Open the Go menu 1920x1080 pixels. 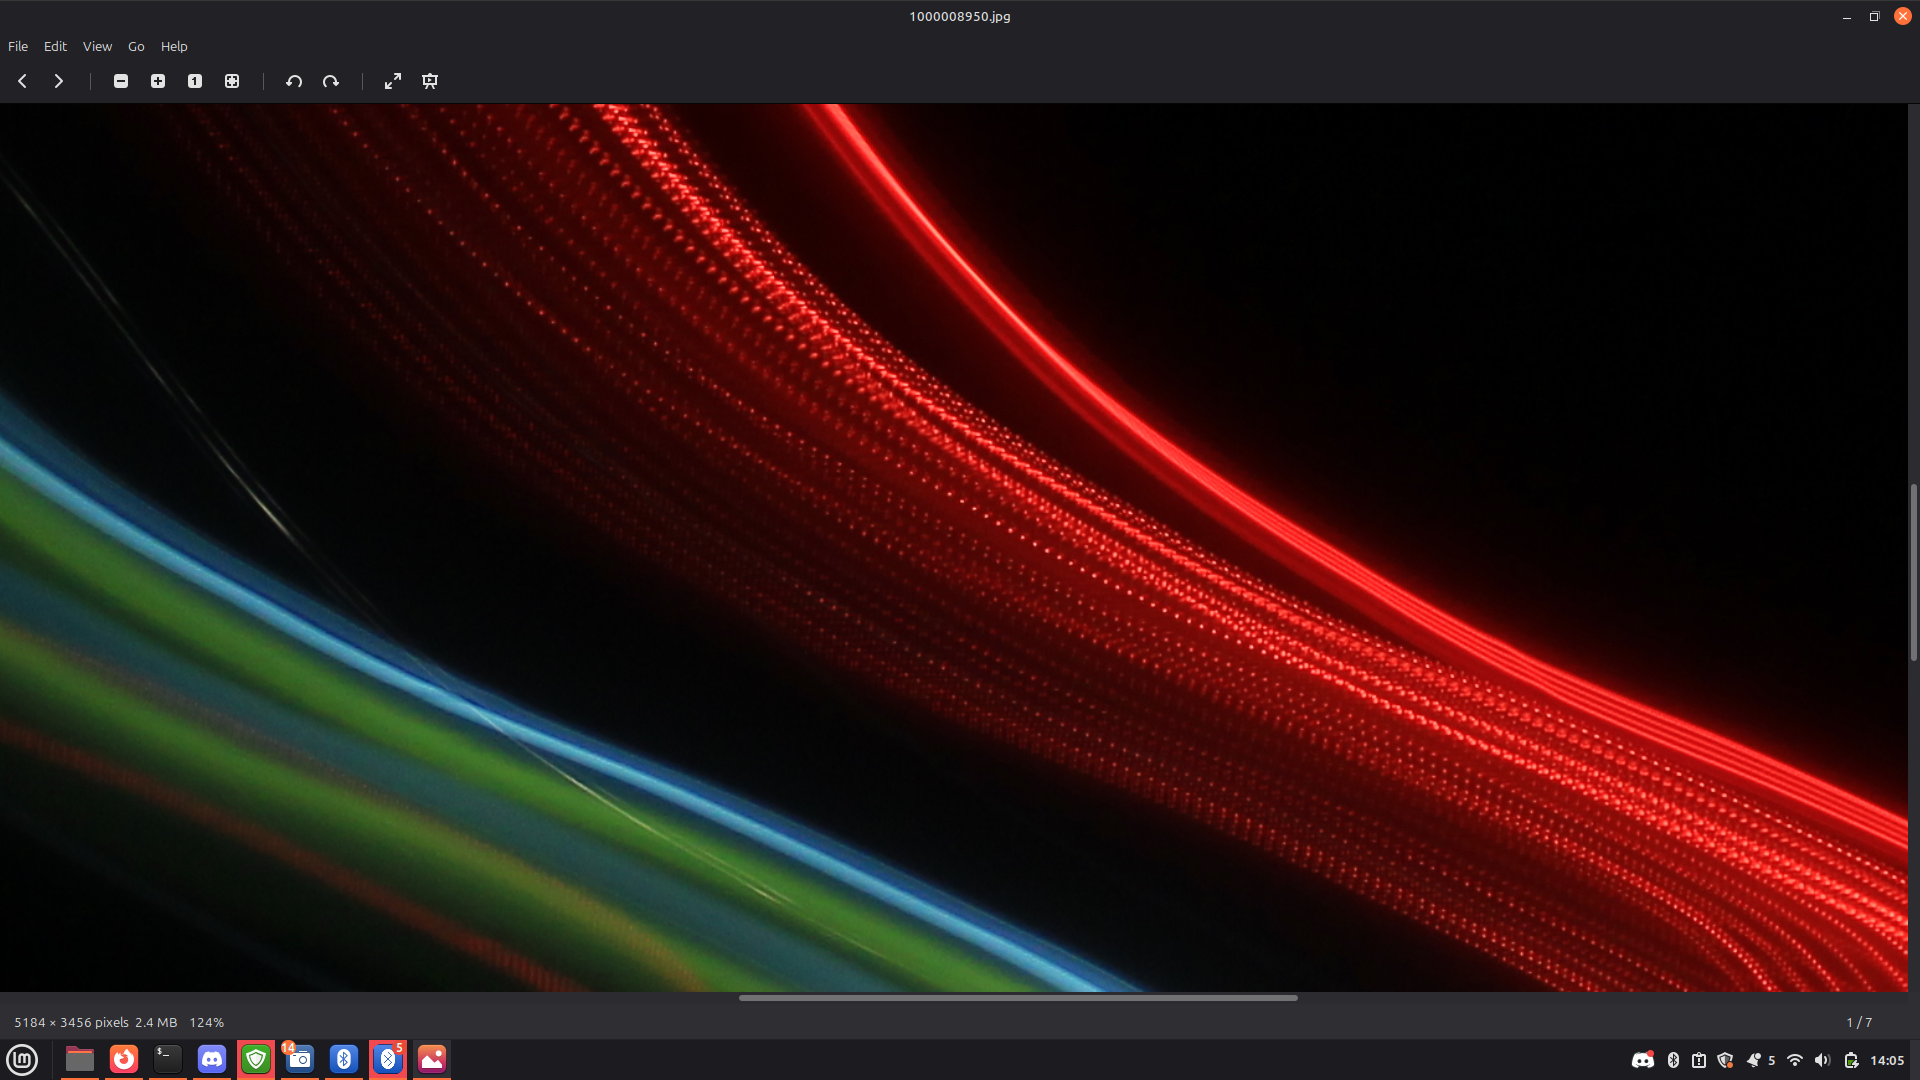(x=136, y=46)
